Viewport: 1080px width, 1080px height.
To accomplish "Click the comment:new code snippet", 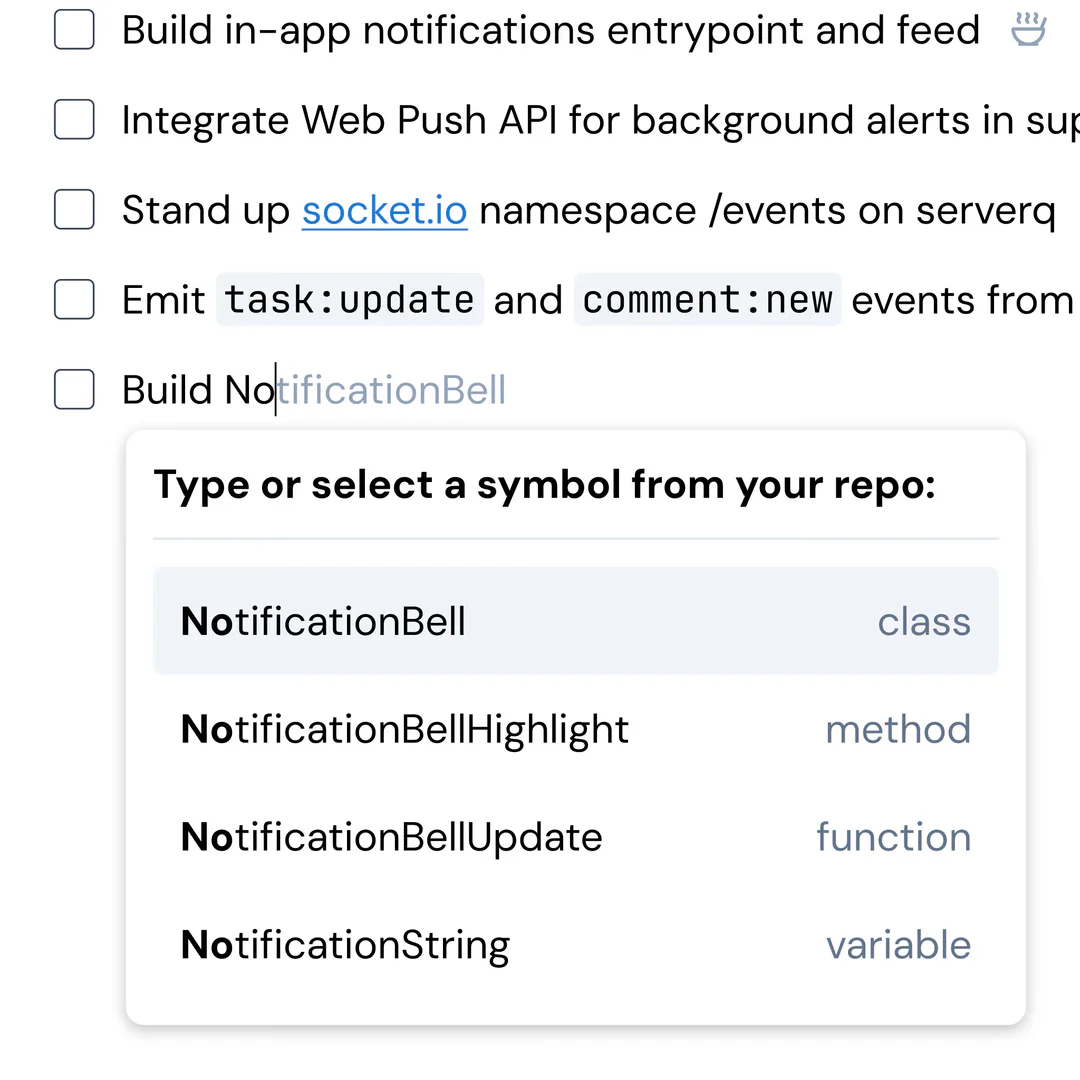I will click(x=707, y=300).
